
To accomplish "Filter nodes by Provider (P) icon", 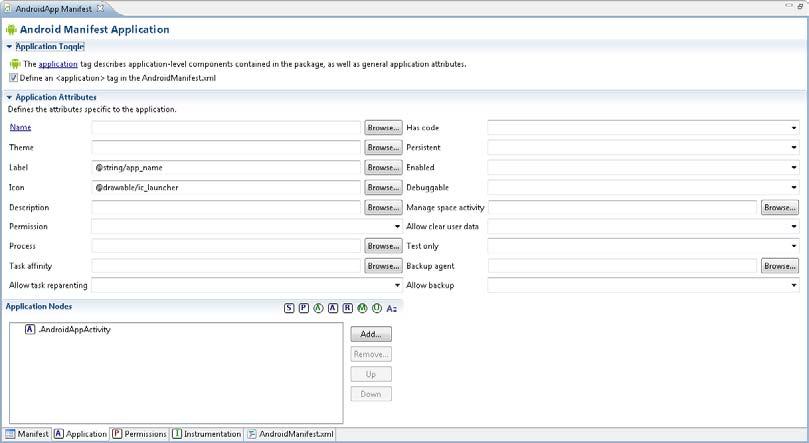I will coord(304,308).
